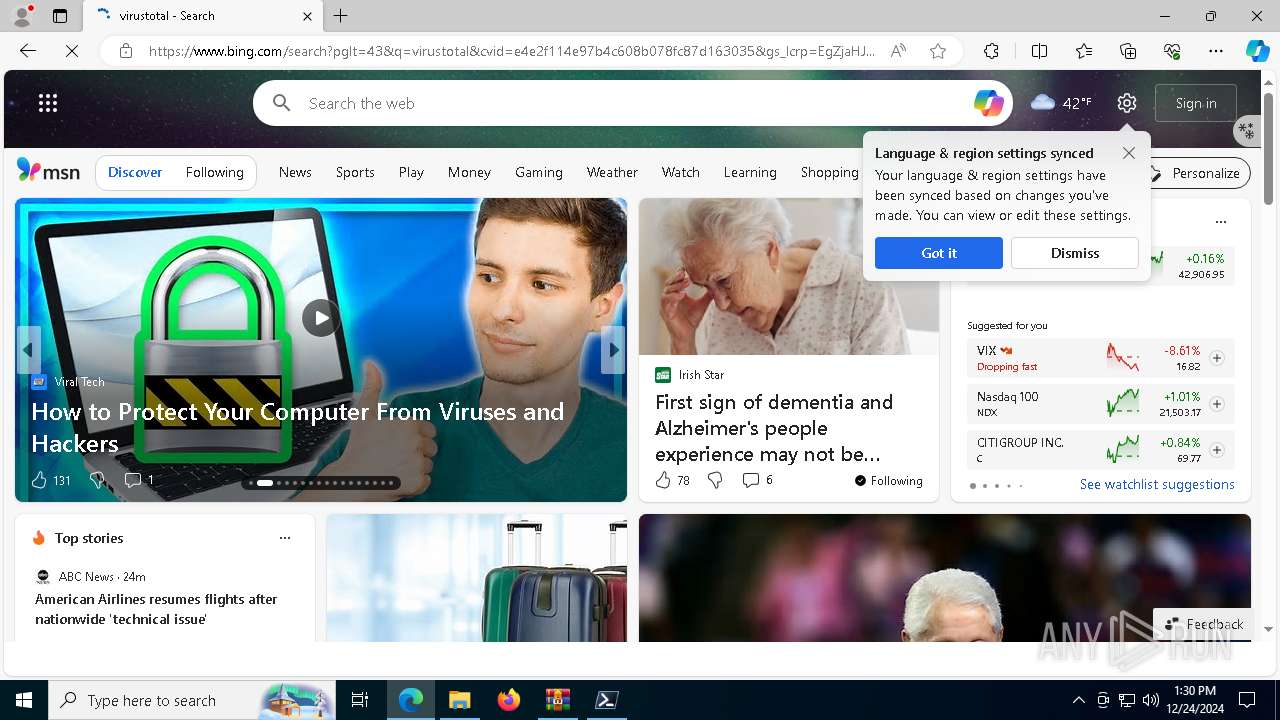Open Task View on the taskbar

point(360,700)
